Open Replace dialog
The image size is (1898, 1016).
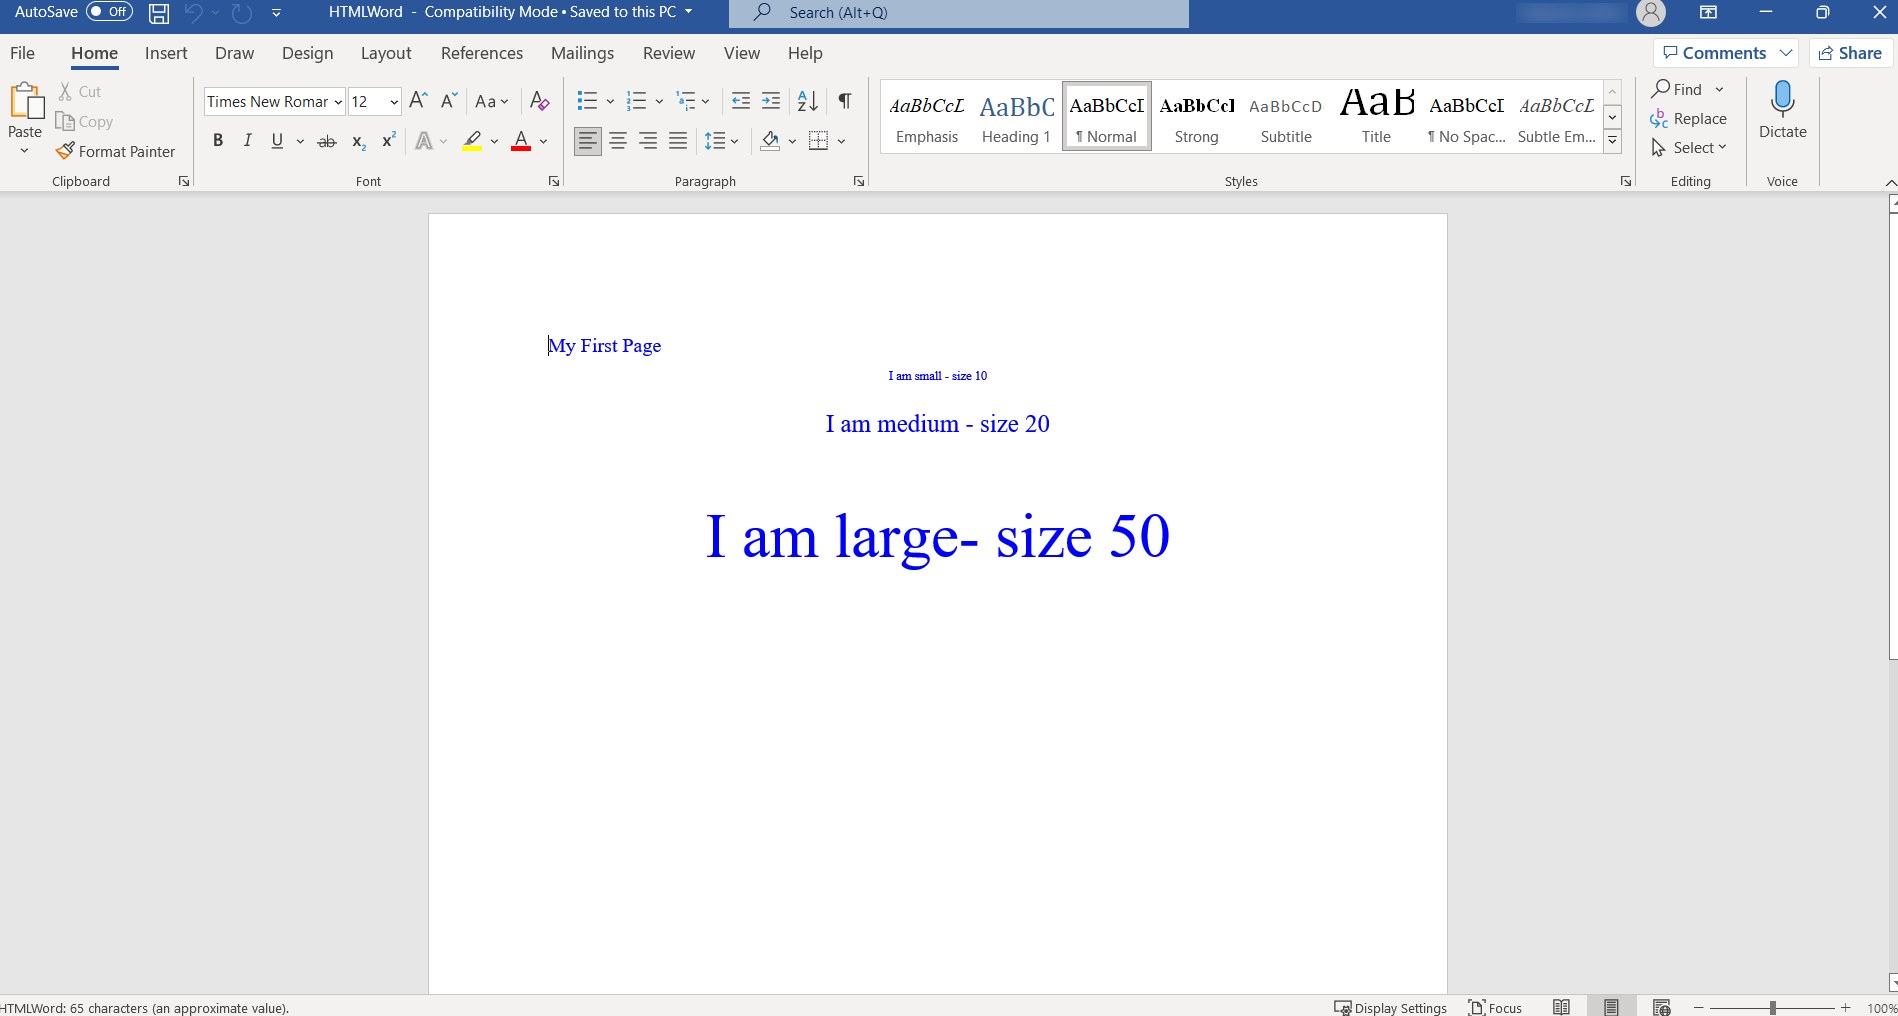click(1688, 118)
